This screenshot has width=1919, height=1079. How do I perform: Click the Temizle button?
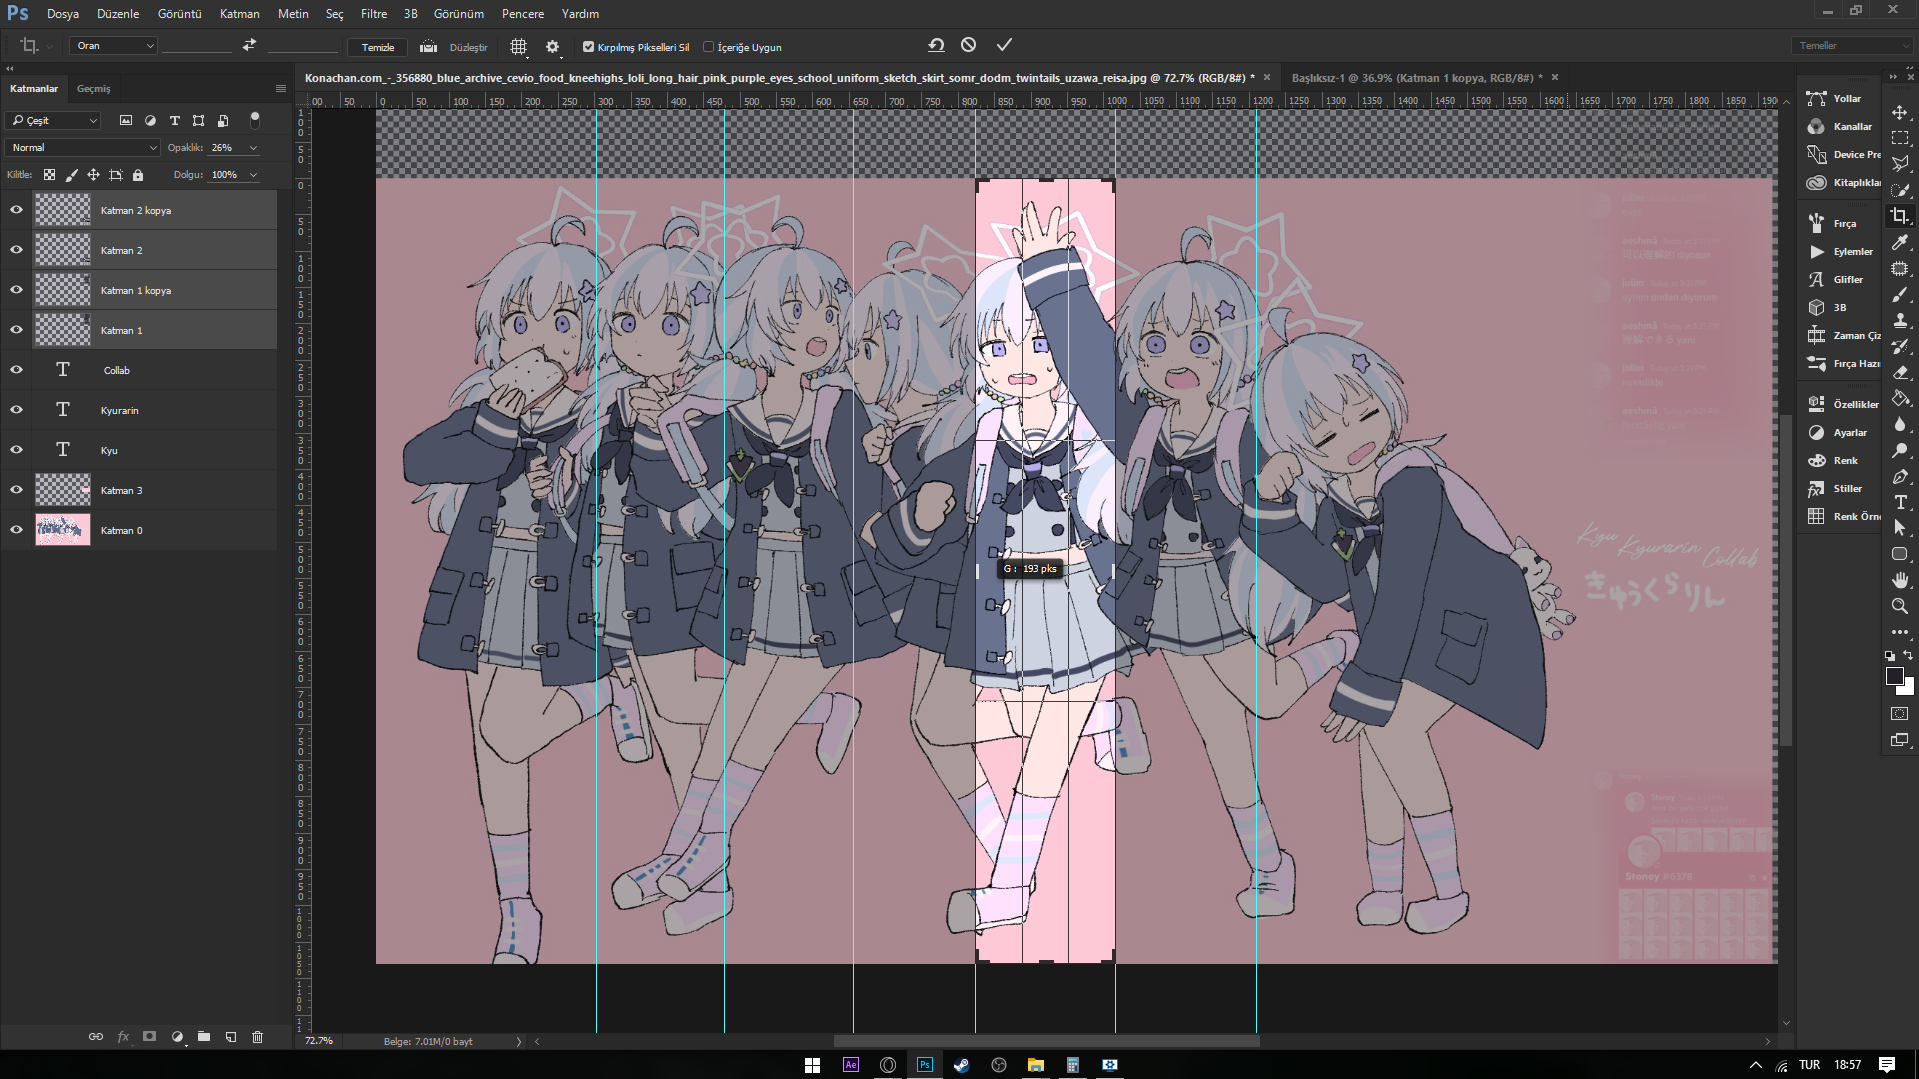coord(378,47)
